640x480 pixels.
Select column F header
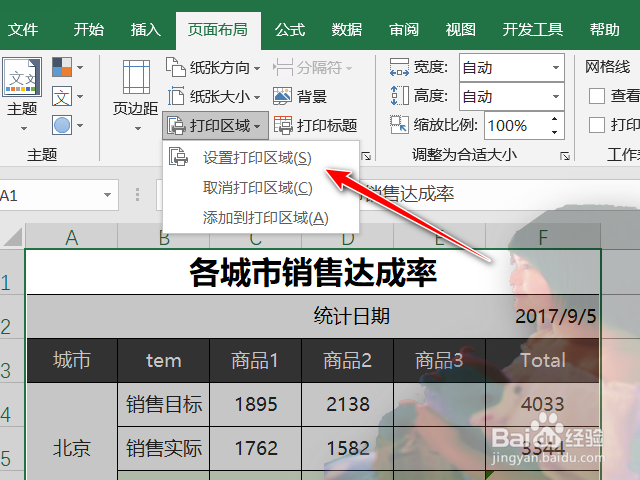(543, 237)
